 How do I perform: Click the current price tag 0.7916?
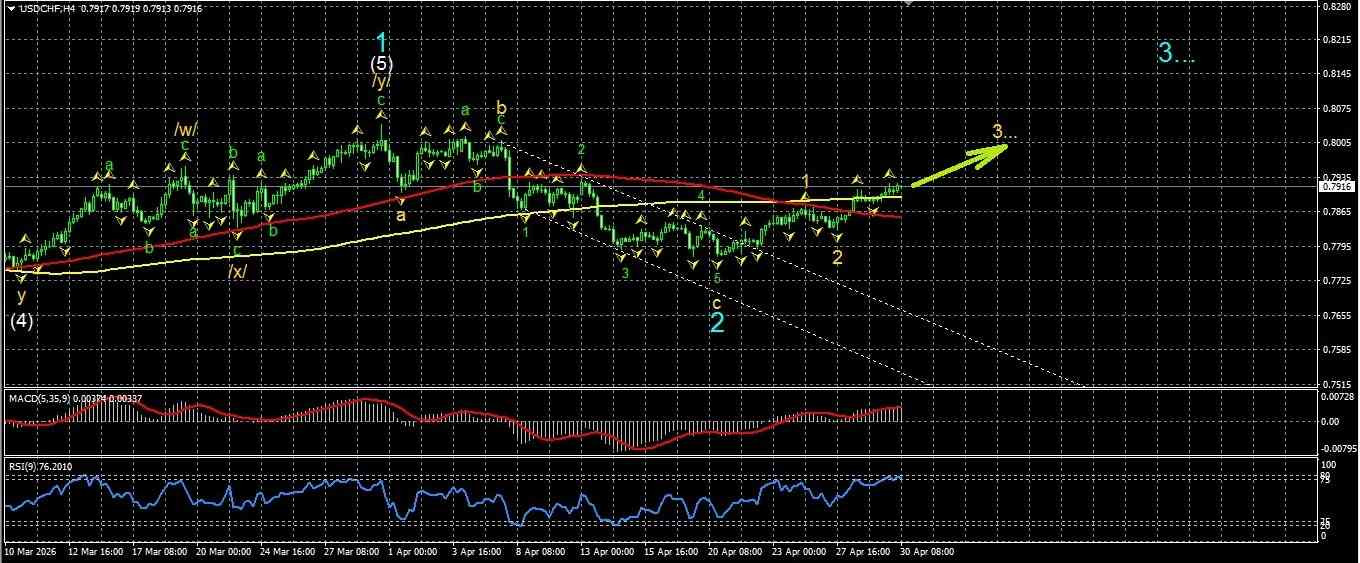(1337, 186)
